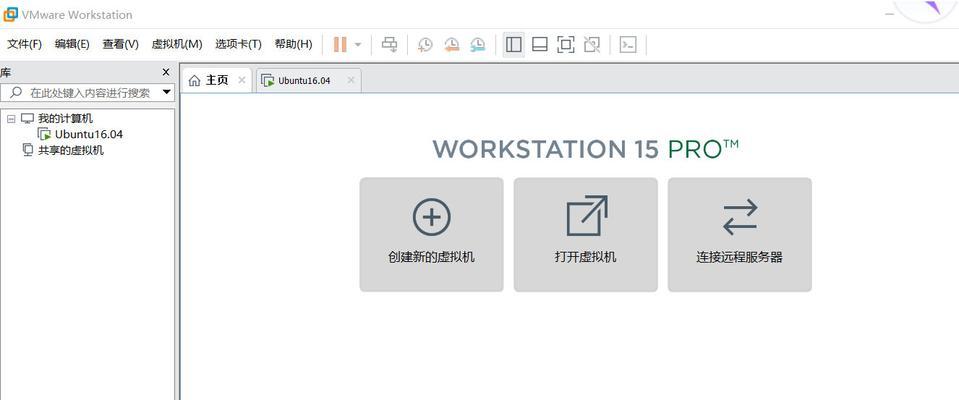The height and width of the screenshot is (400, 959).
Task: Enter full screen mode icon
Action: click(x=566, y=44)
